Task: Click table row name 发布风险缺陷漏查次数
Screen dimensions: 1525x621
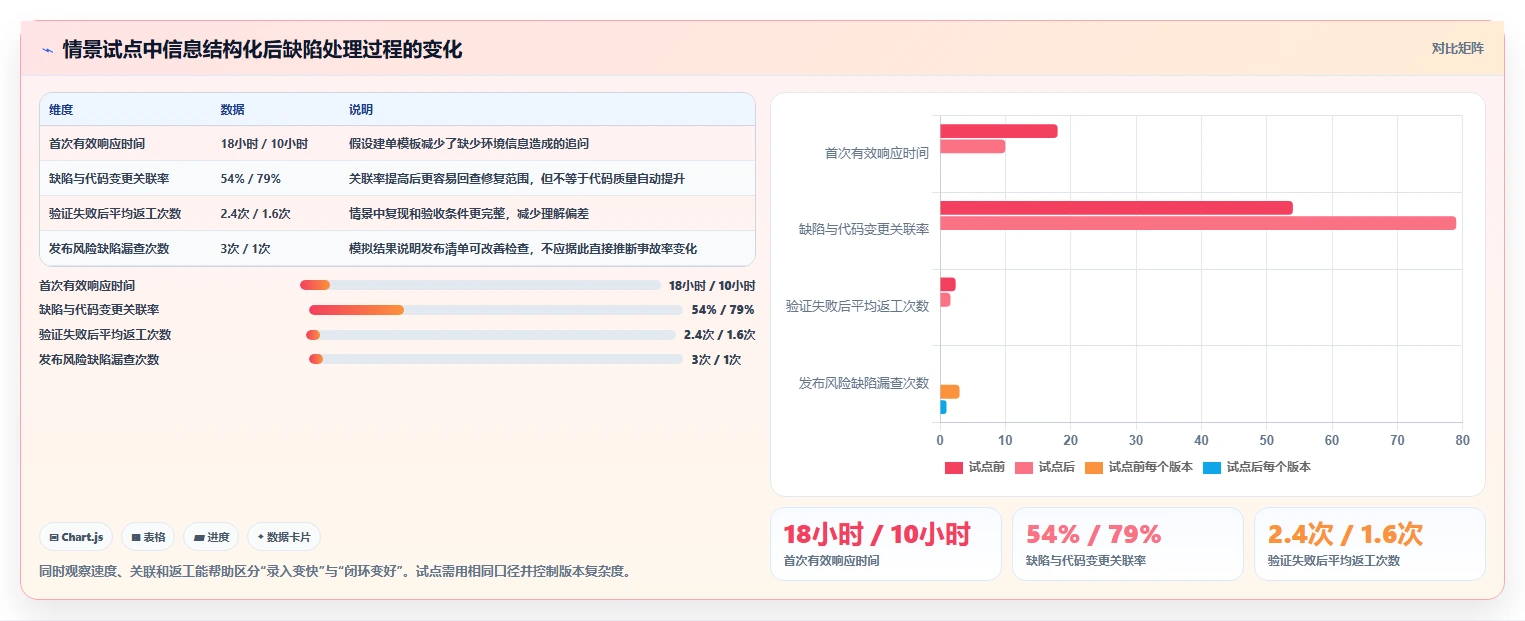Action: point(109,249)
